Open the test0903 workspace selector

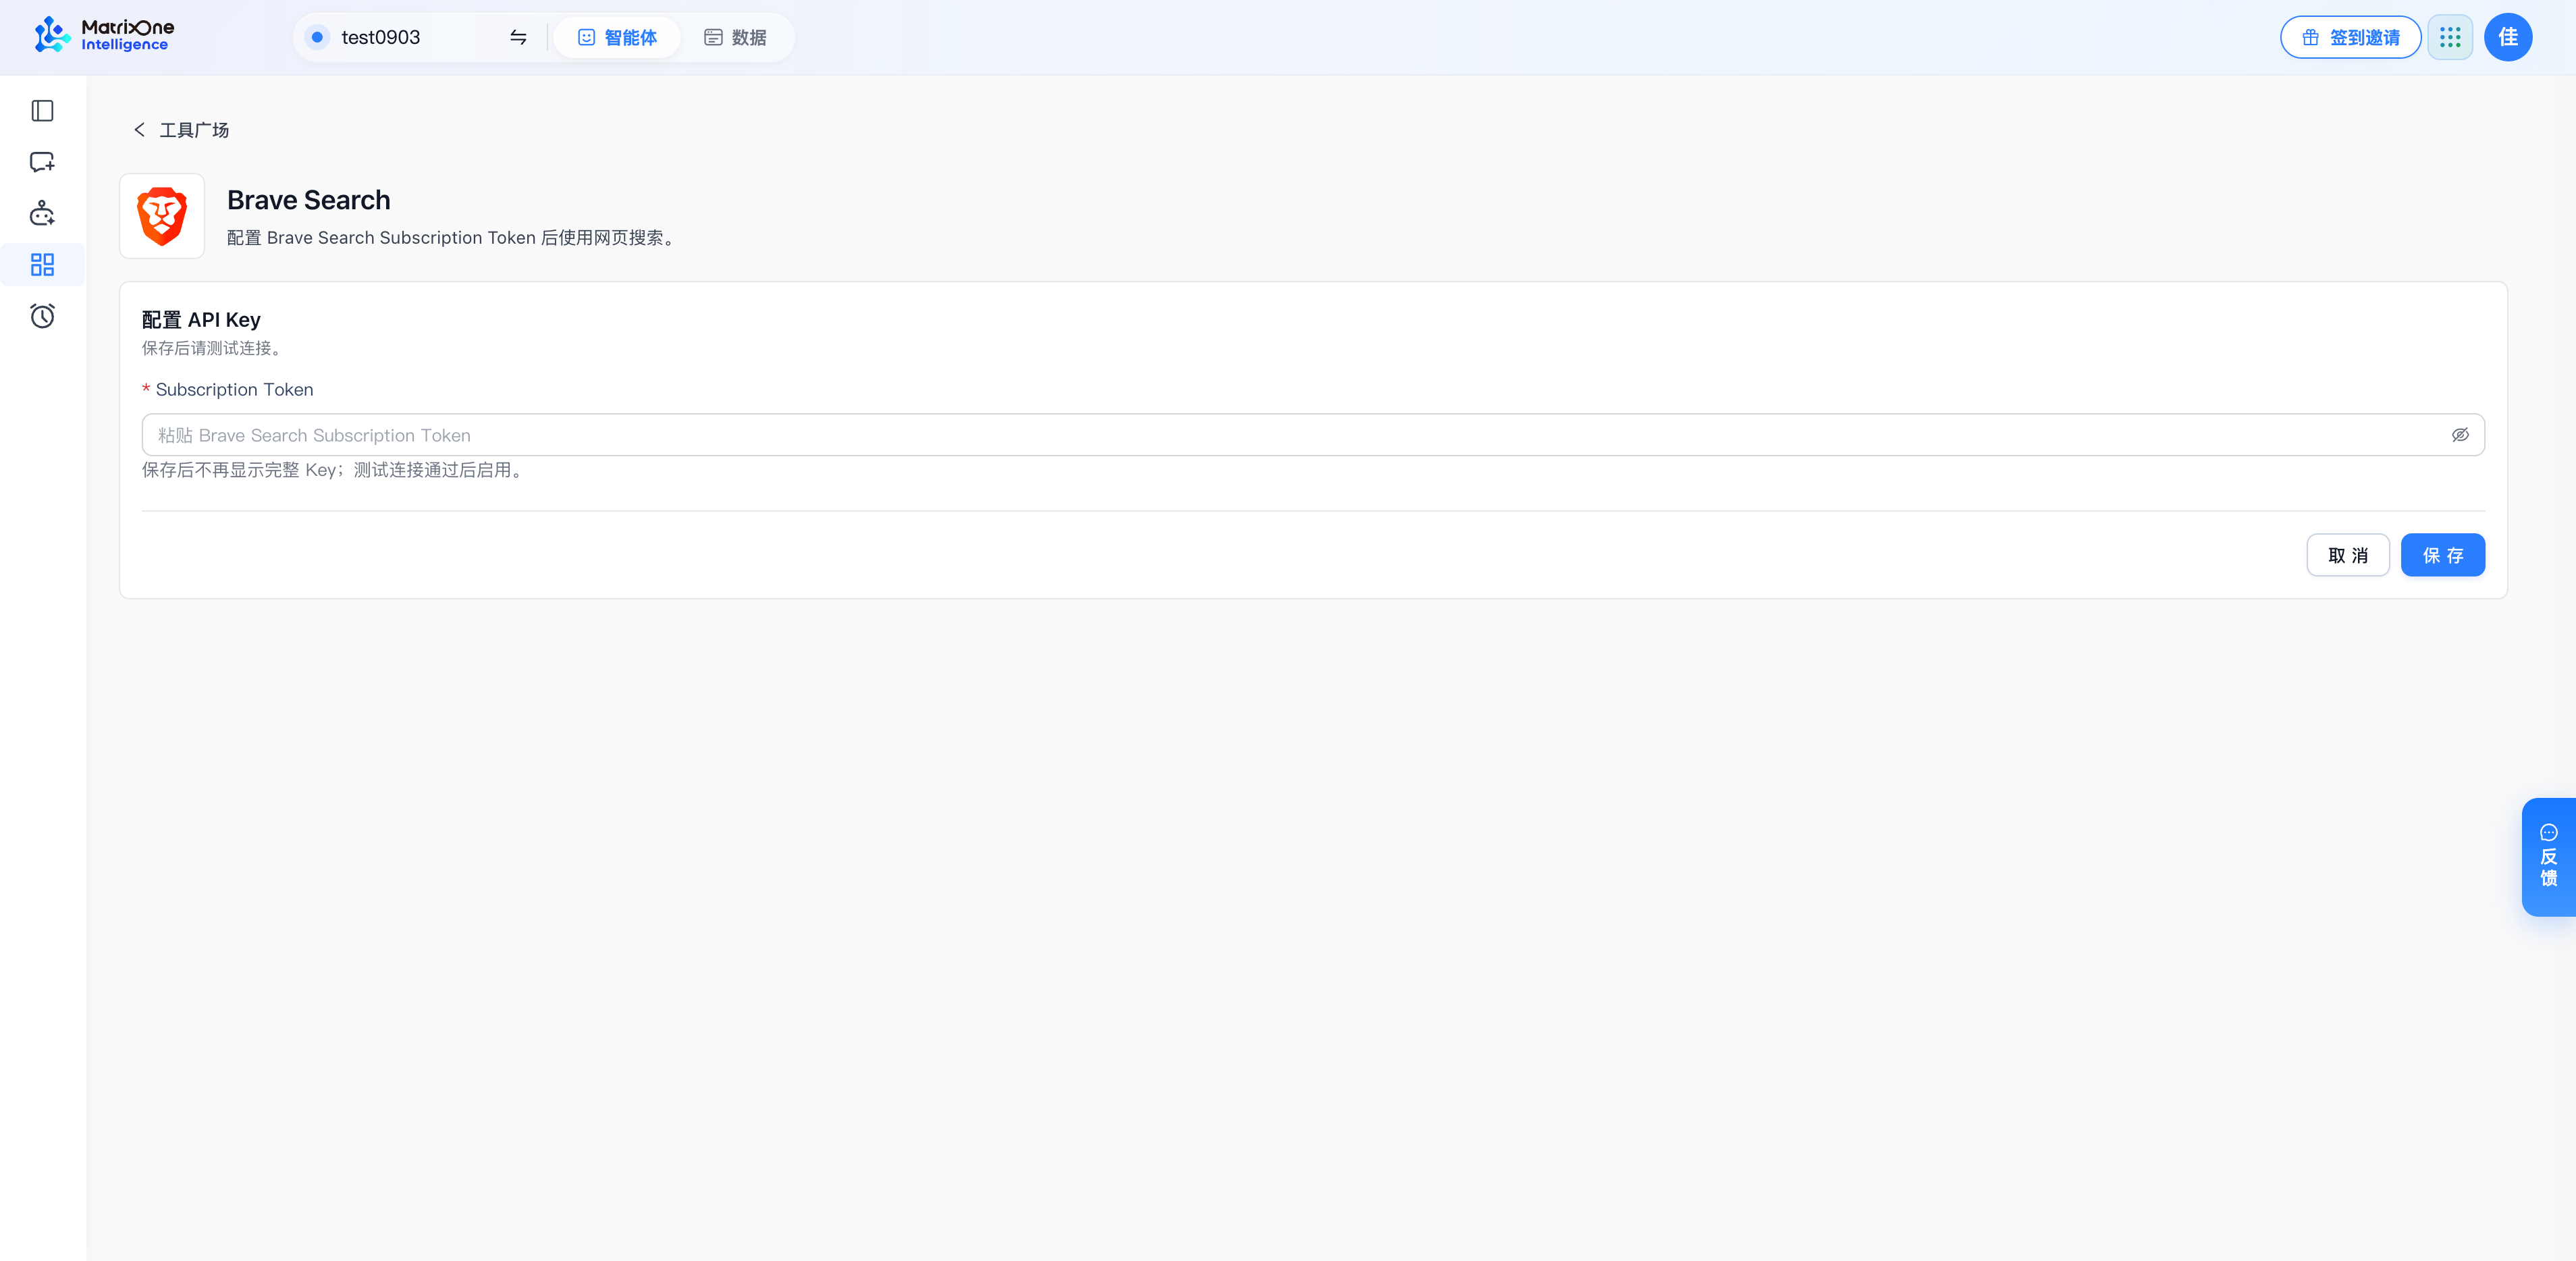tap(380, 37)
